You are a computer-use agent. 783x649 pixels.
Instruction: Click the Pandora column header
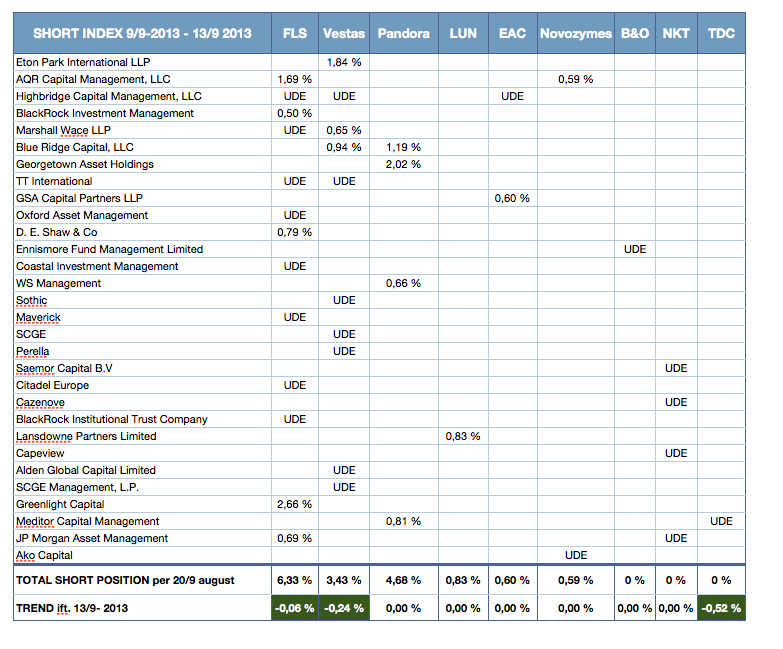pyautogui.click(x=403, y=33)
